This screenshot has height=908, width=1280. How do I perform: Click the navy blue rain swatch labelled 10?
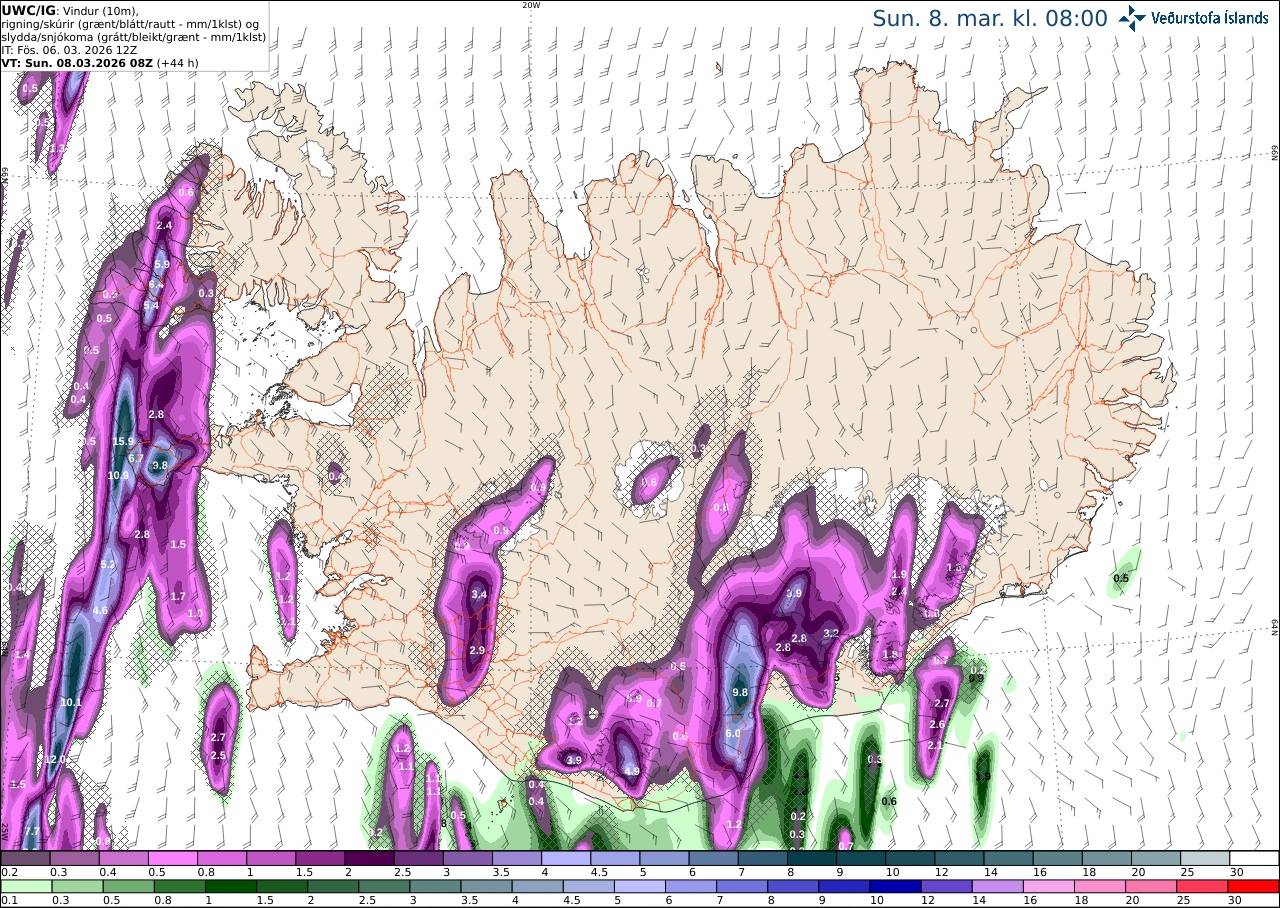pos(896,886)
